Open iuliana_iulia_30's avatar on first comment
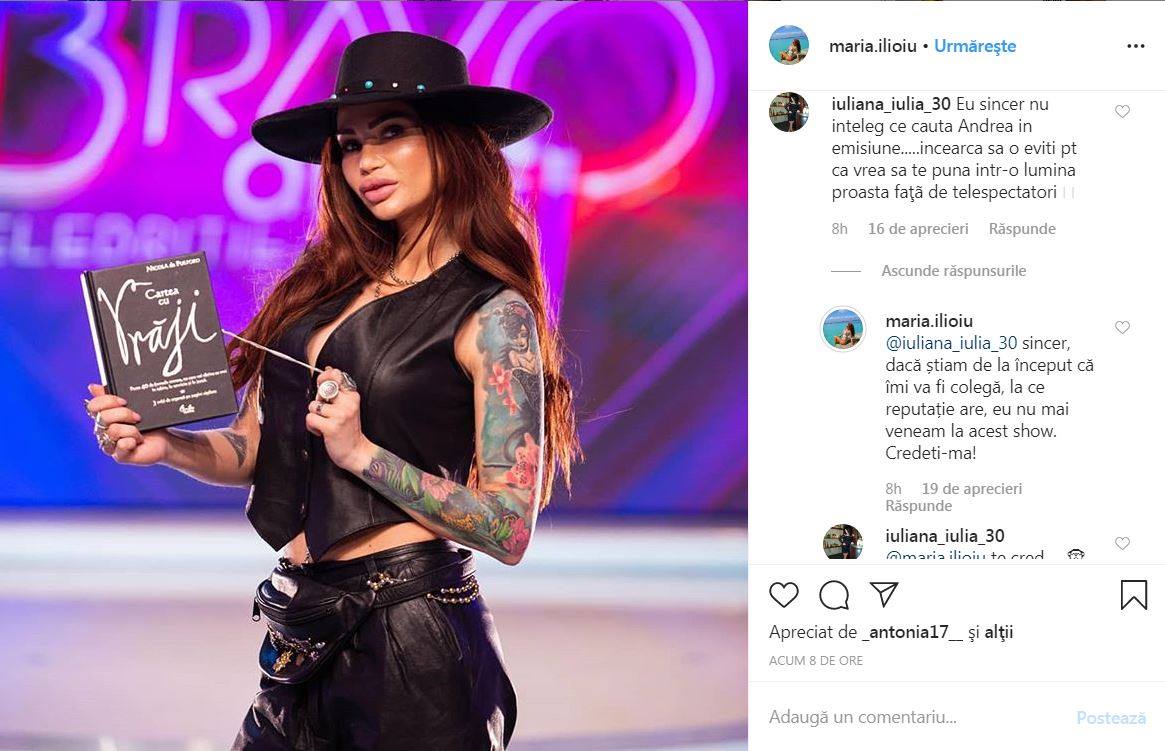 pyautogui.click(x=788, y=112)
